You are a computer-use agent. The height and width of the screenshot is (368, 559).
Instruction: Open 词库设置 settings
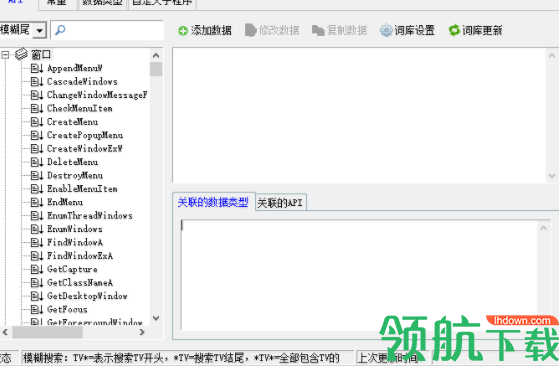(407, 30)
